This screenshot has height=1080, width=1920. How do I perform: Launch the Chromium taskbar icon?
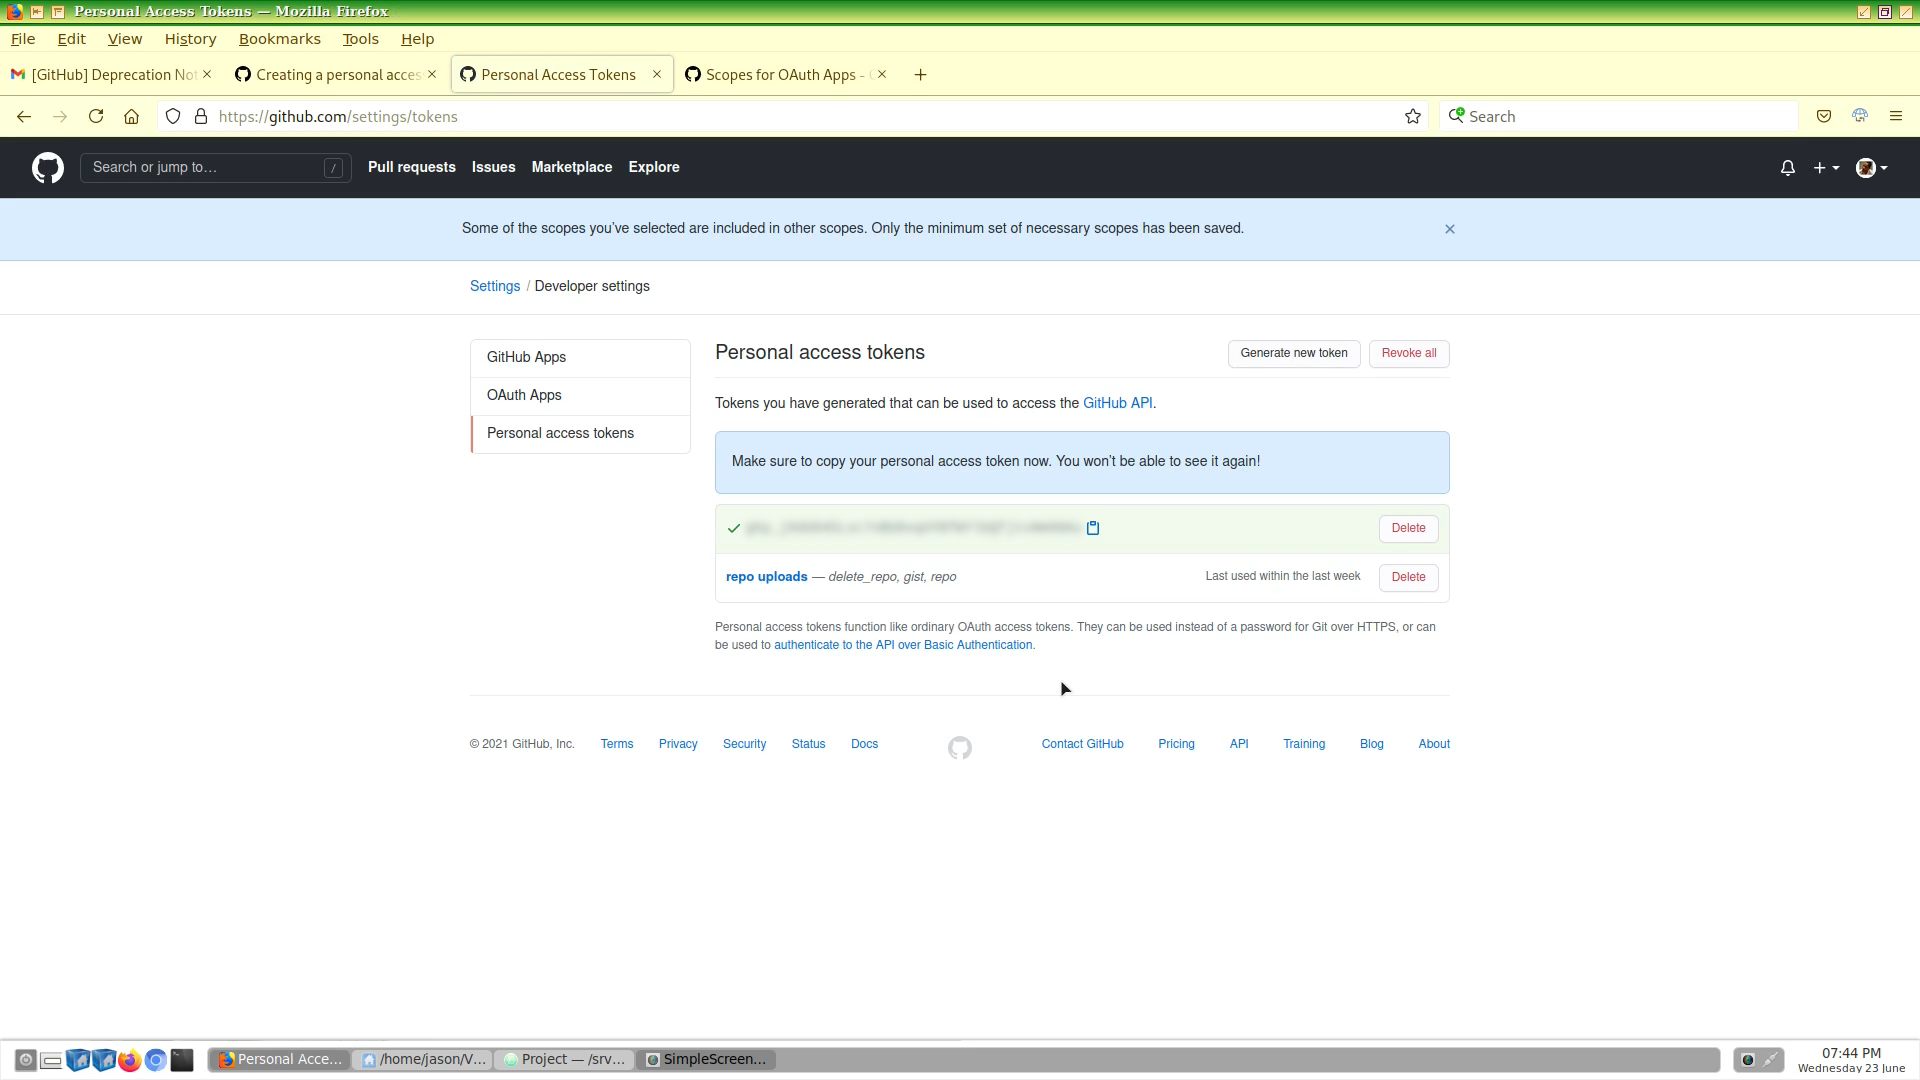156,1060
